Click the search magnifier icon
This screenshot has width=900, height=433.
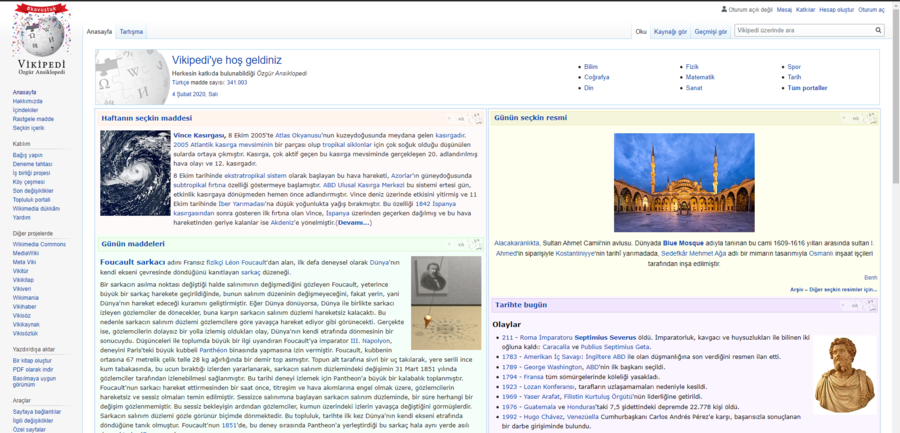879,31
